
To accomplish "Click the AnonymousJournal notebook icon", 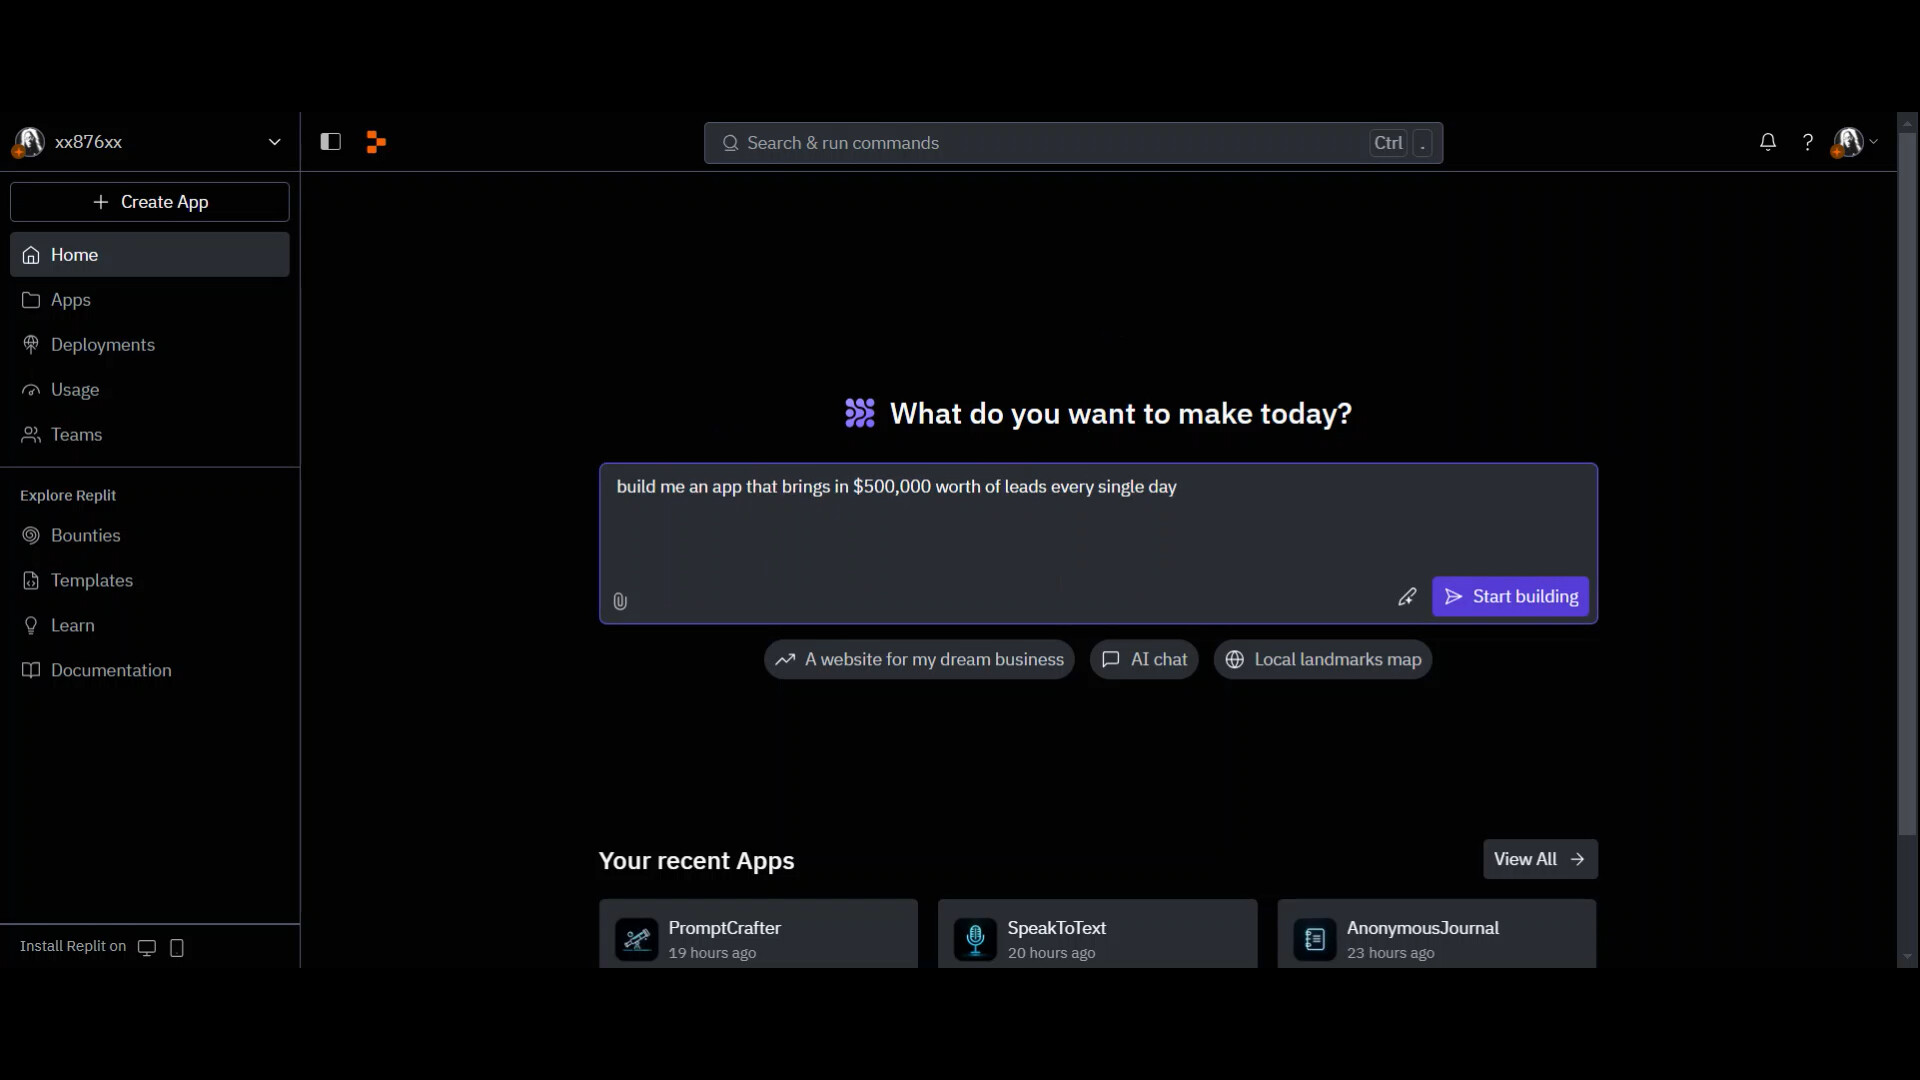I will (x=1315, y=940).
